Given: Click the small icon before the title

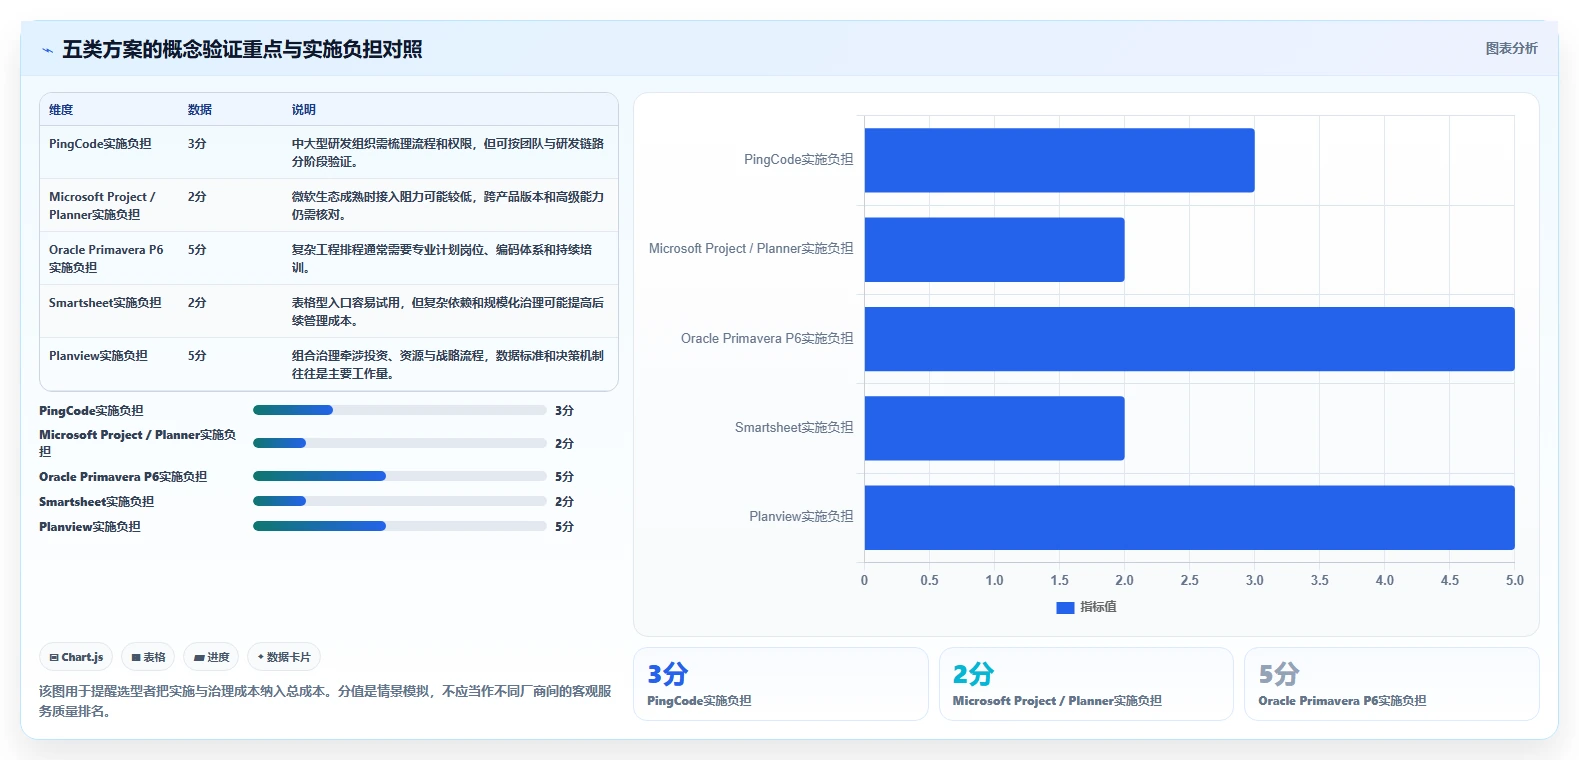Looking at the screenshot, I should point(47,50).
